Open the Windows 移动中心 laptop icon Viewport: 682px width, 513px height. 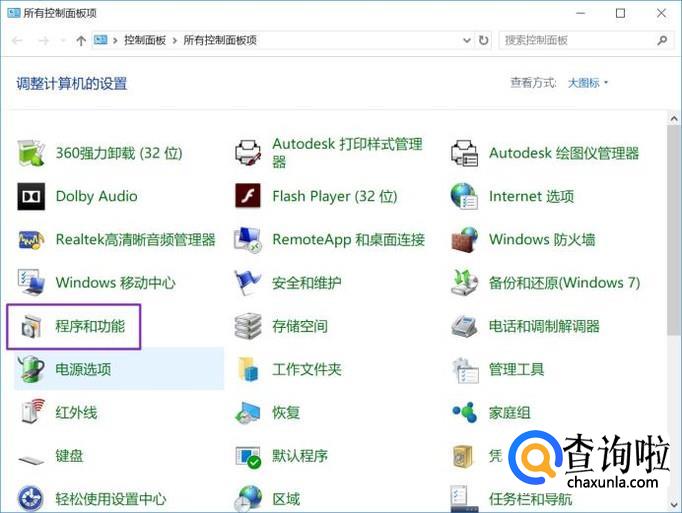(31, 283)
